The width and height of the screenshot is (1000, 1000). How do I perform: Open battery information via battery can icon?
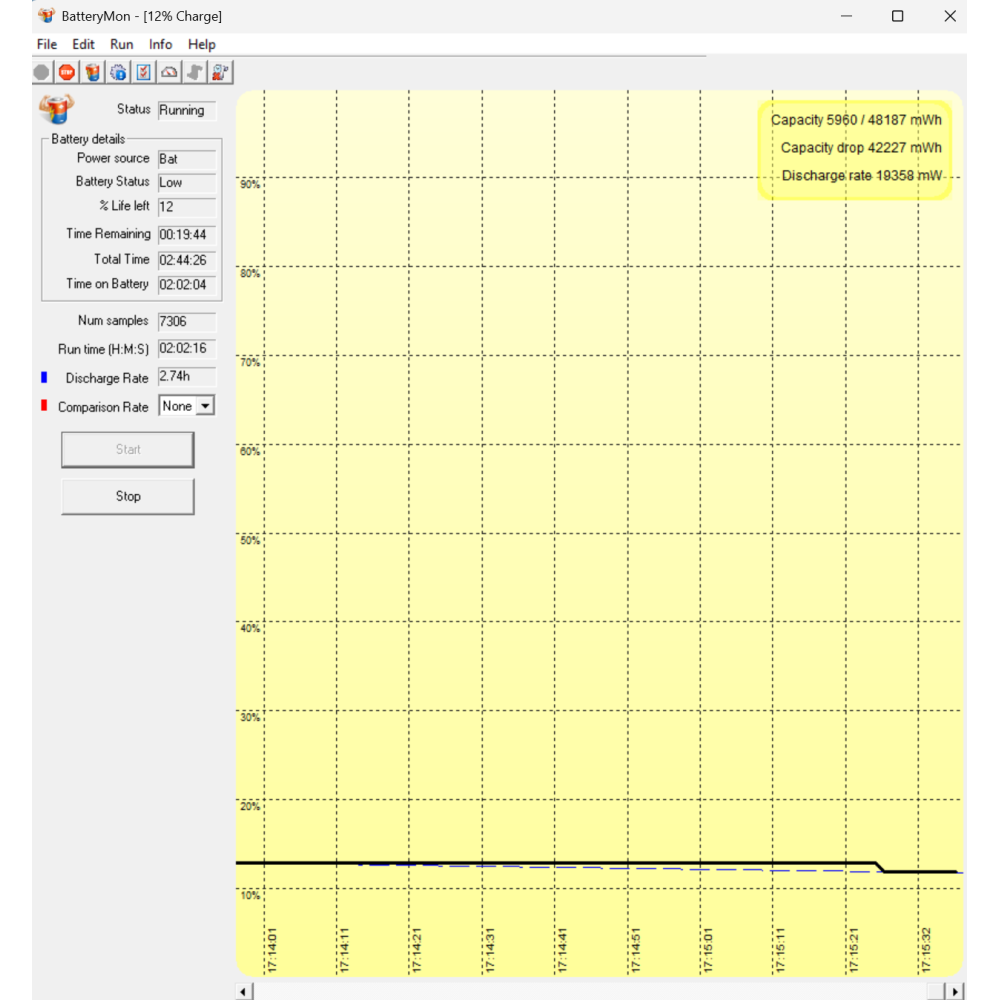(x=93, y=72)
